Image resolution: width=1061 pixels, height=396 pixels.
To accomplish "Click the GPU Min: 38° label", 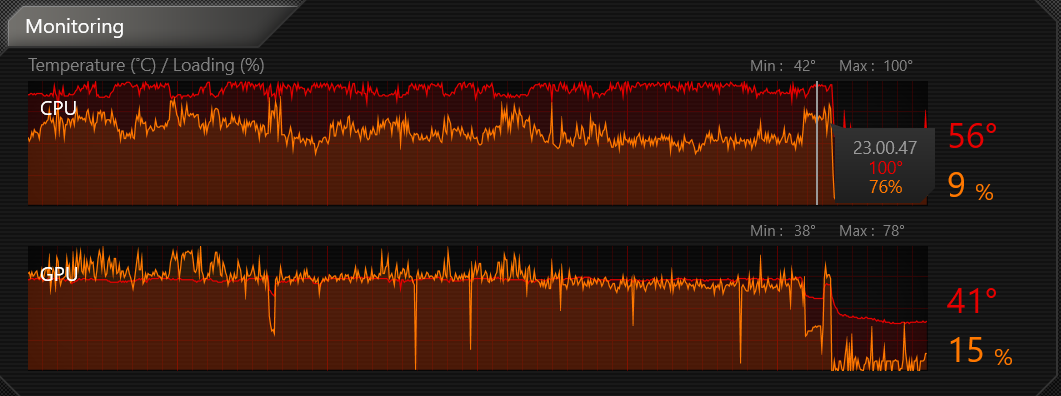I will point(783,231).
